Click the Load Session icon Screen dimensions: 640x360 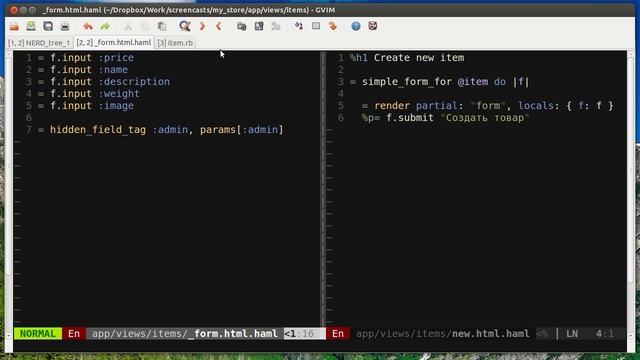(242, 27)
